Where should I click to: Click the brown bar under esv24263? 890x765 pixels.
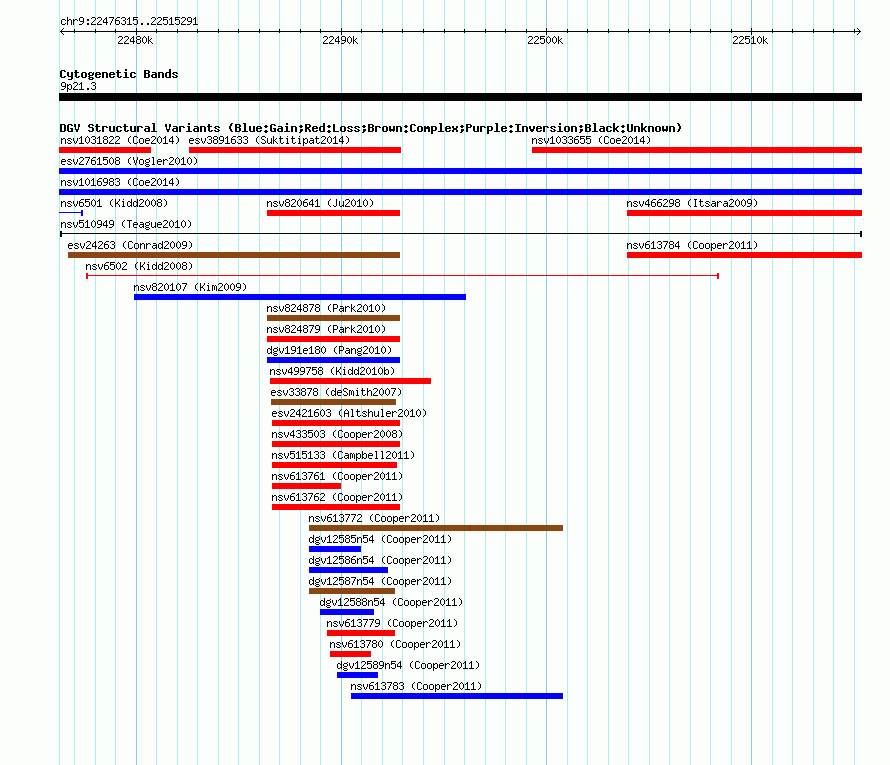click(234, 255)
